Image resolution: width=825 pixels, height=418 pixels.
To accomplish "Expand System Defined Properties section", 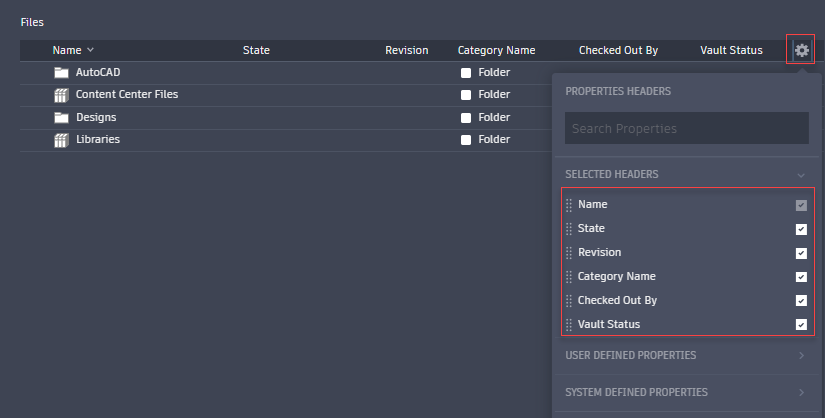I will coord(801,392).
